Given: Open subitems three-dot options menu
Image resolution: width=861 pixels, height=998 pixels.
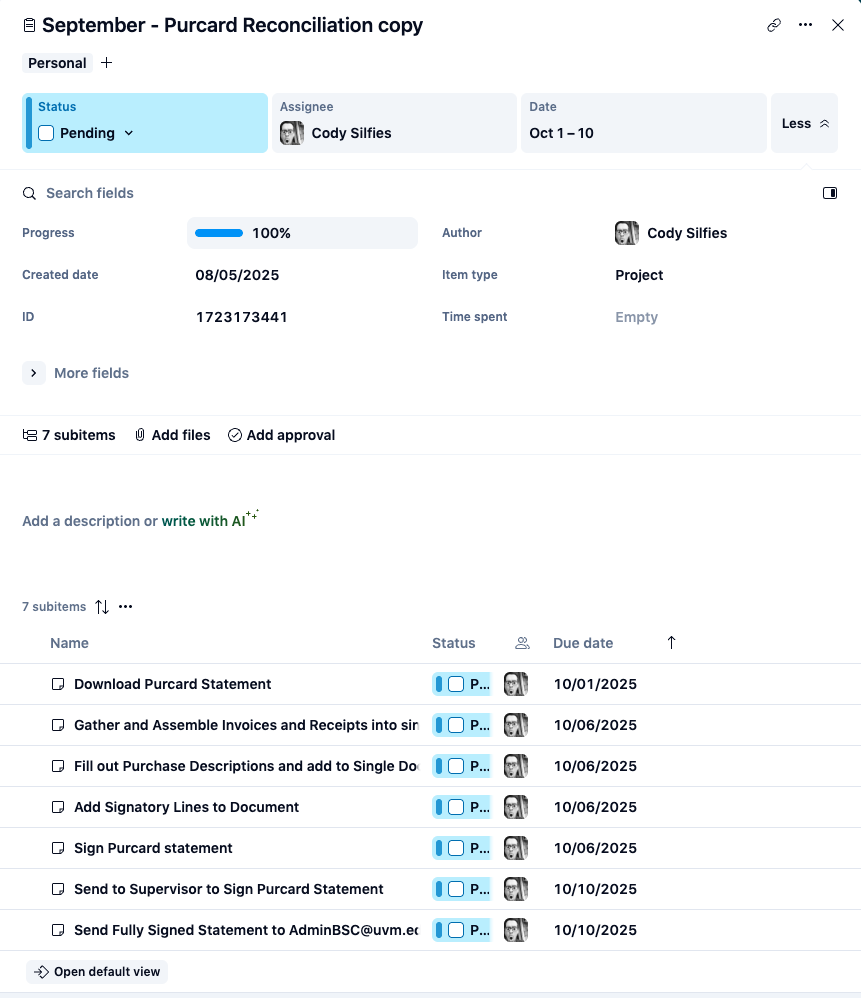Looking at the screenshot, I should (126, 607).
